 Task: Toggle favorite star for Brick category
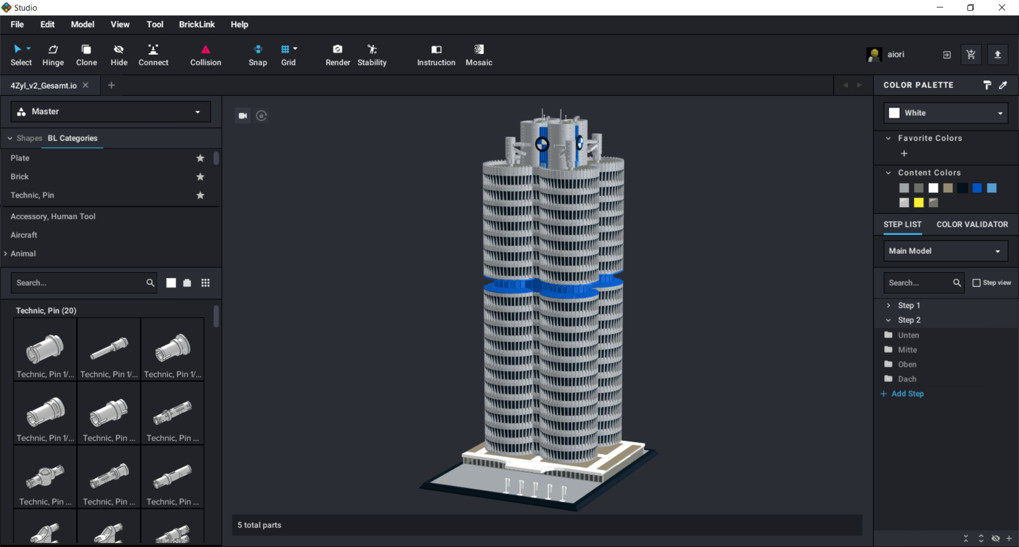(200, 177)
